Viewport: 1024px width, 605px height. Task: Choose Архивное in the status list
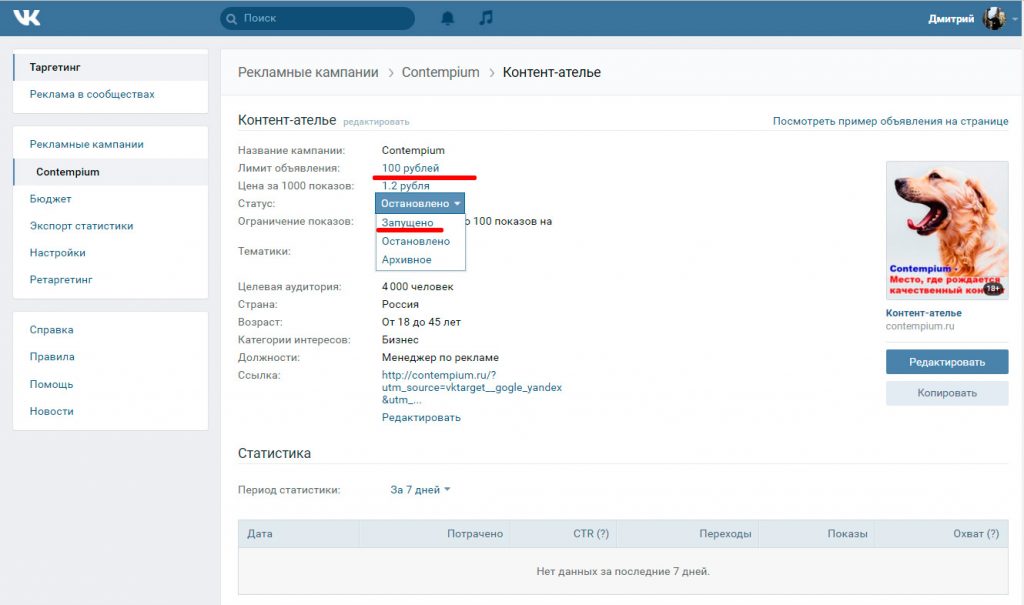[x=407, y=260]
